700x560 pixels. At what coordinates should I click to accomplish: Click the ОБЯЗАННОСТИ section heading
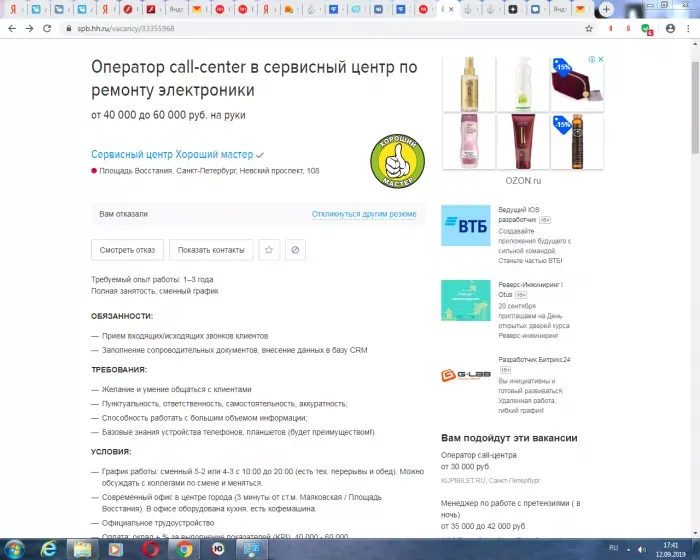click(122, 316)
